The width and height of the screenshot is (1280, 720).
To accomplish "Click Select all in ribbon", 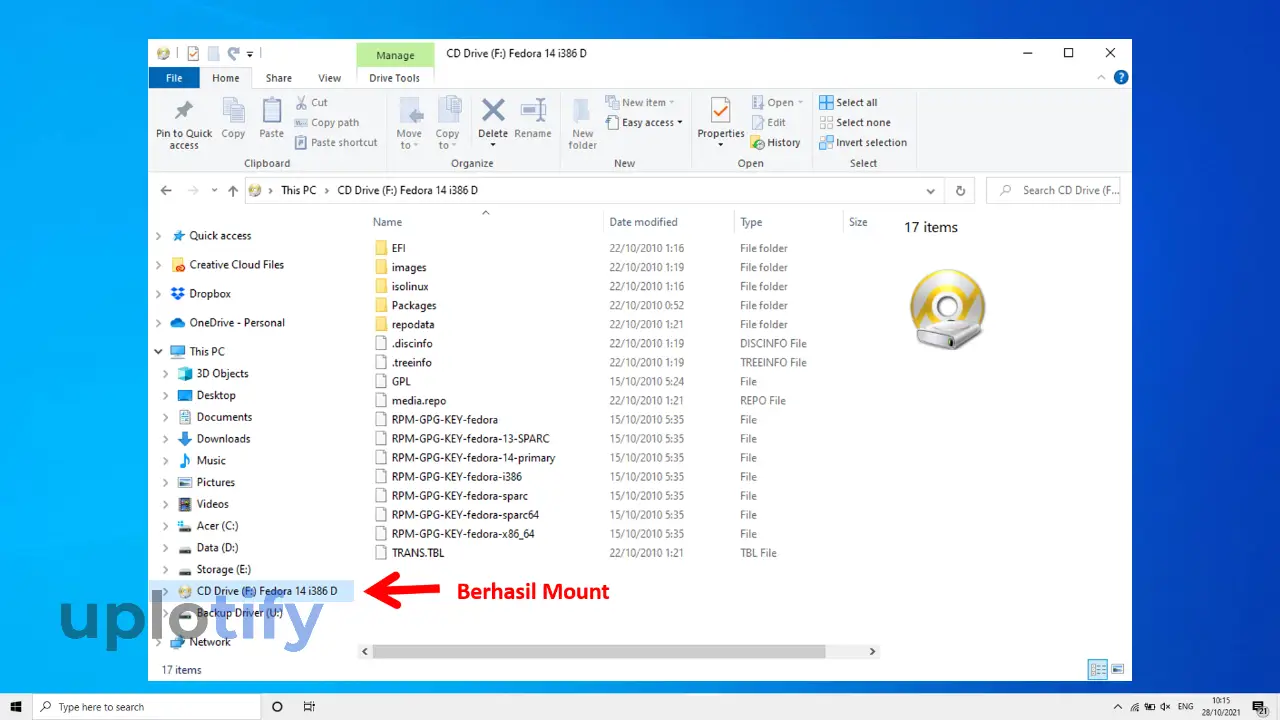I will tap(848, 102).
